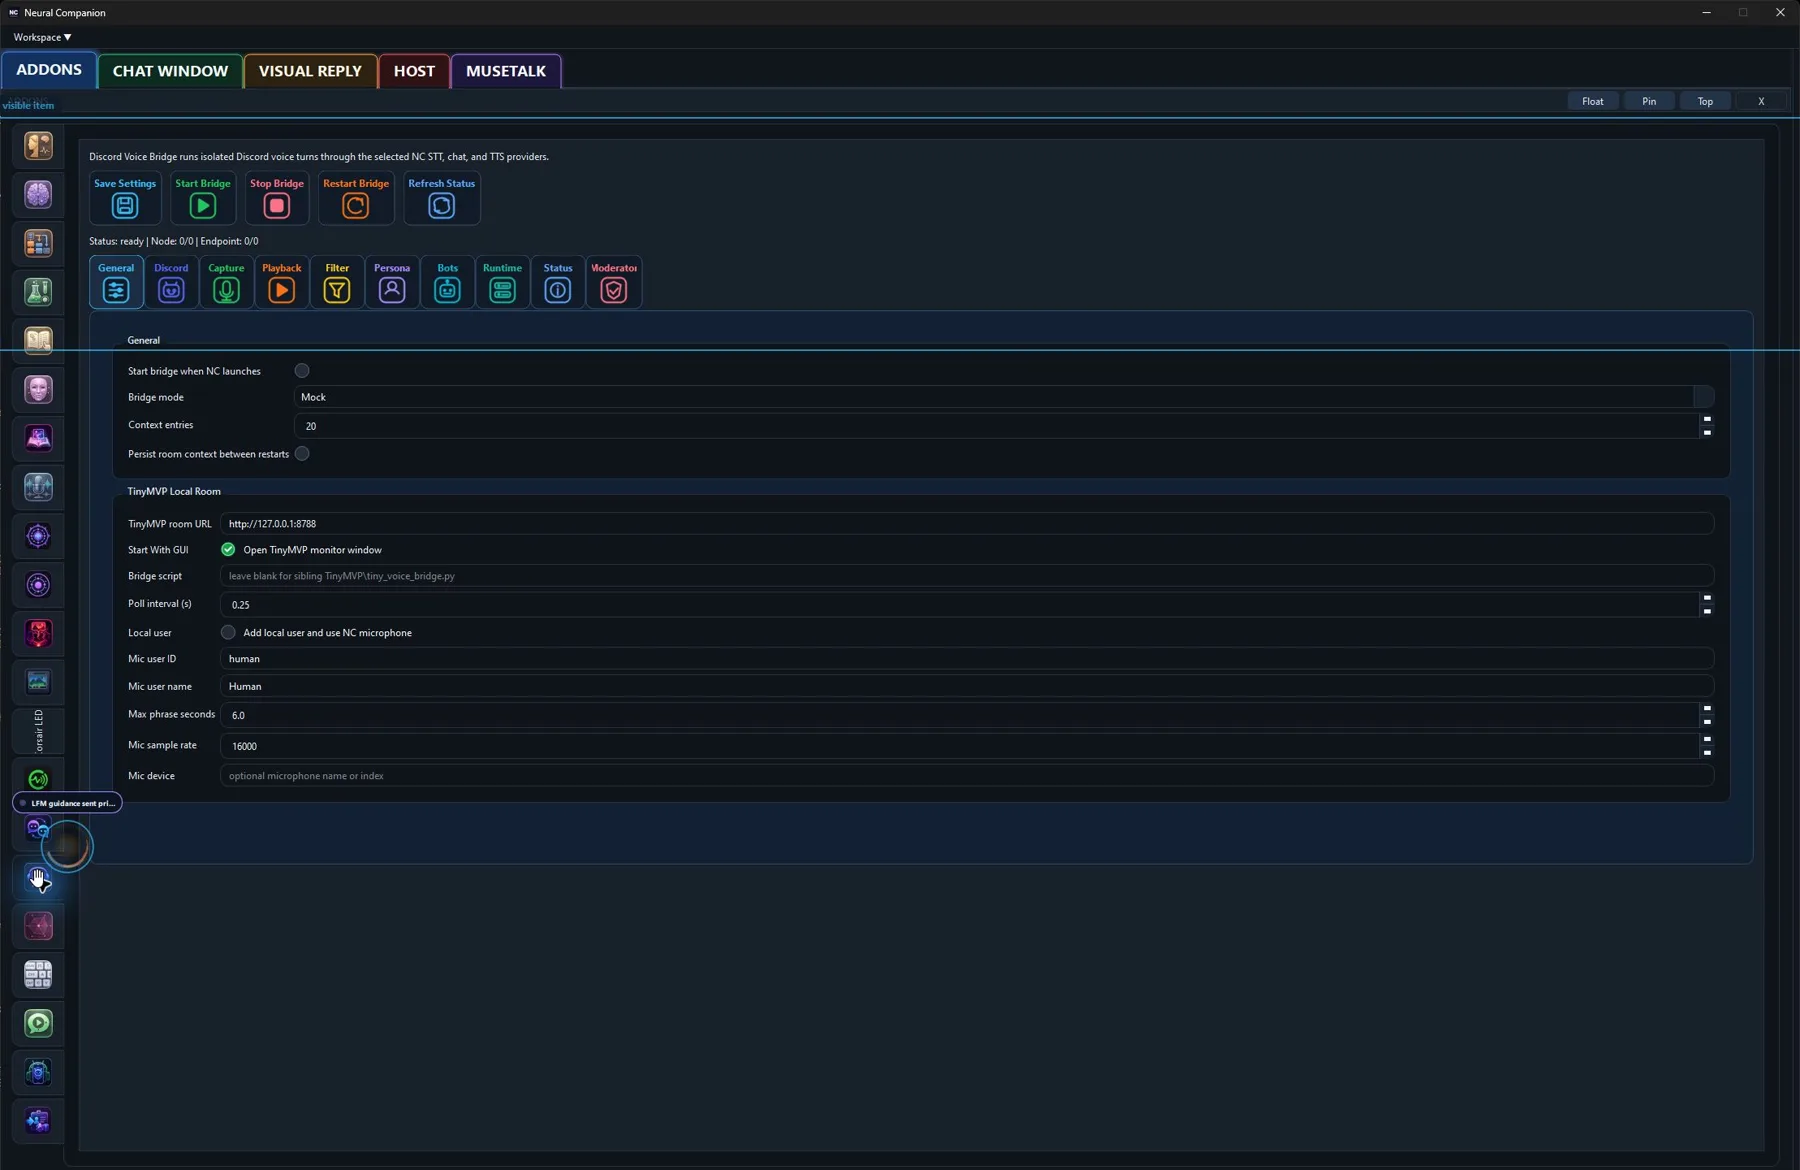Open the bottom purple people-board addon
This screenshot has height=1170, width=1800.
[x=38, y=1121]
